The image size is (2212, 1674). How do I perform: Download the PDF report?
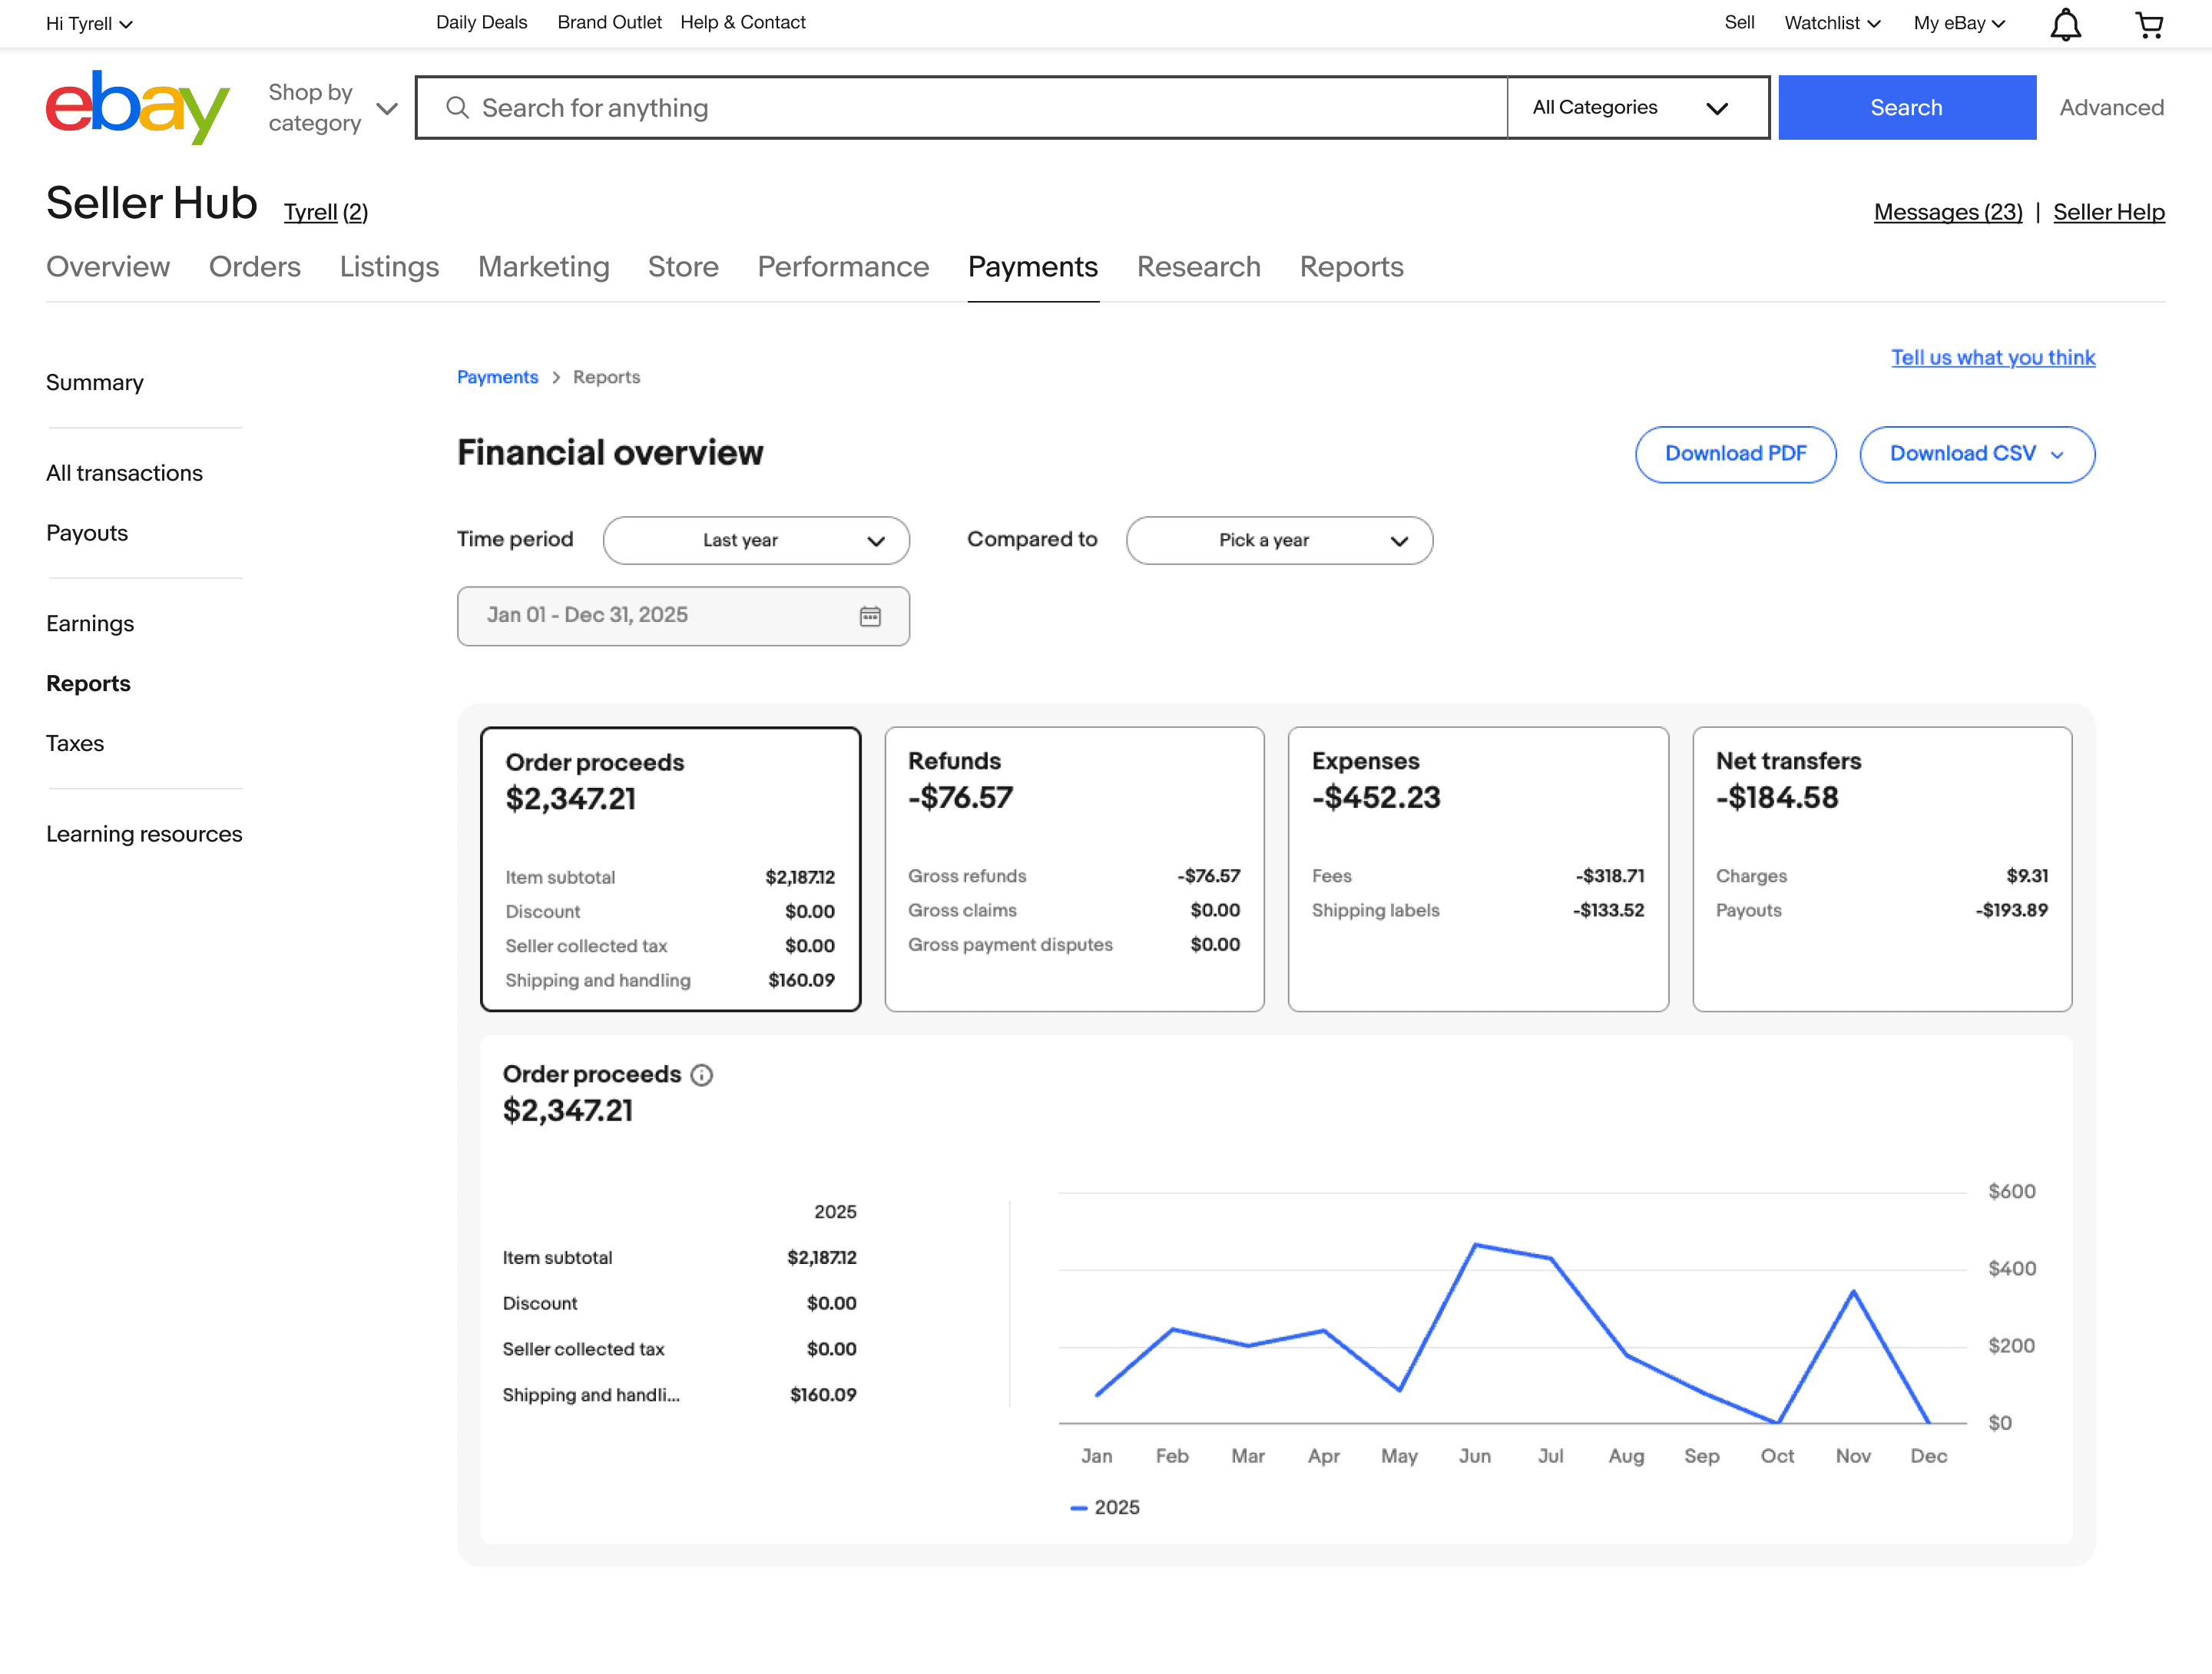(x=1736, y=454)
